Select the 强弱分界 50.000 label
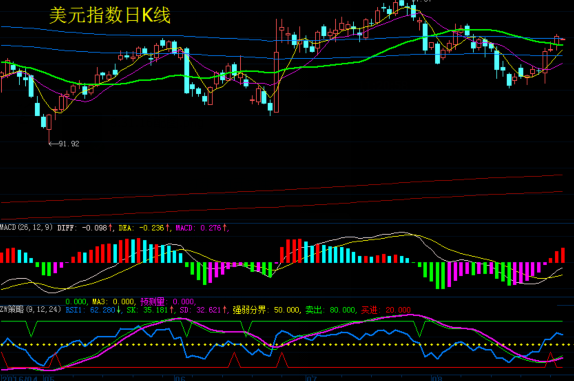Screen dimensions: 574x381 266,310
